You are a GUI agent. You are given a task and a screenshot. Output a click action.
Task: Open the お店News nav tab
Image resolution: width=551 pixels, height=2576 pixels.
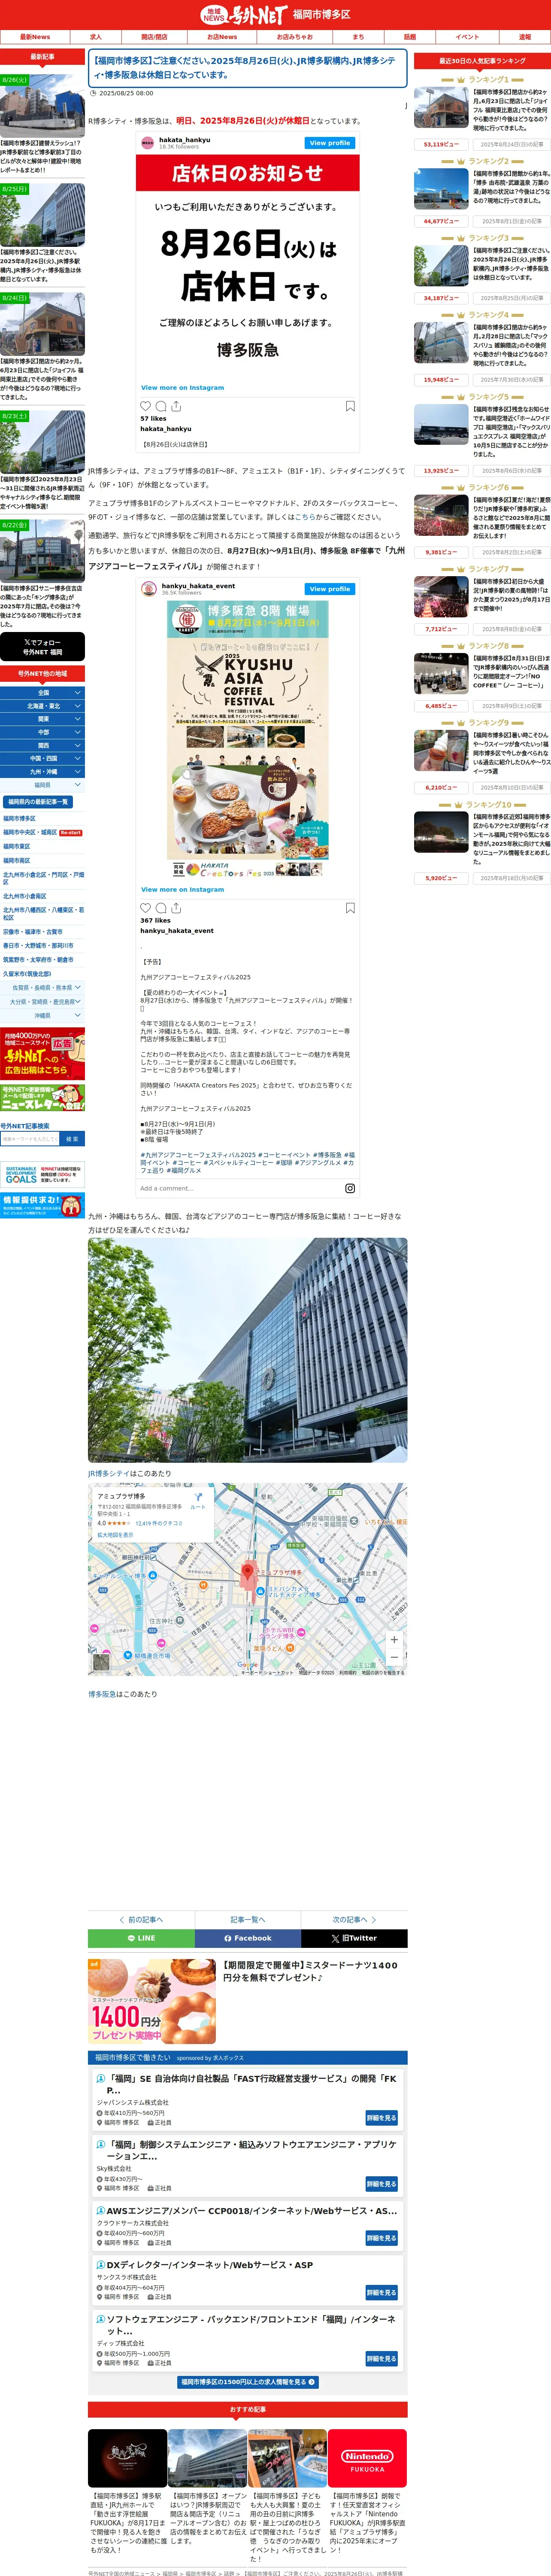(x=222, y=37)
